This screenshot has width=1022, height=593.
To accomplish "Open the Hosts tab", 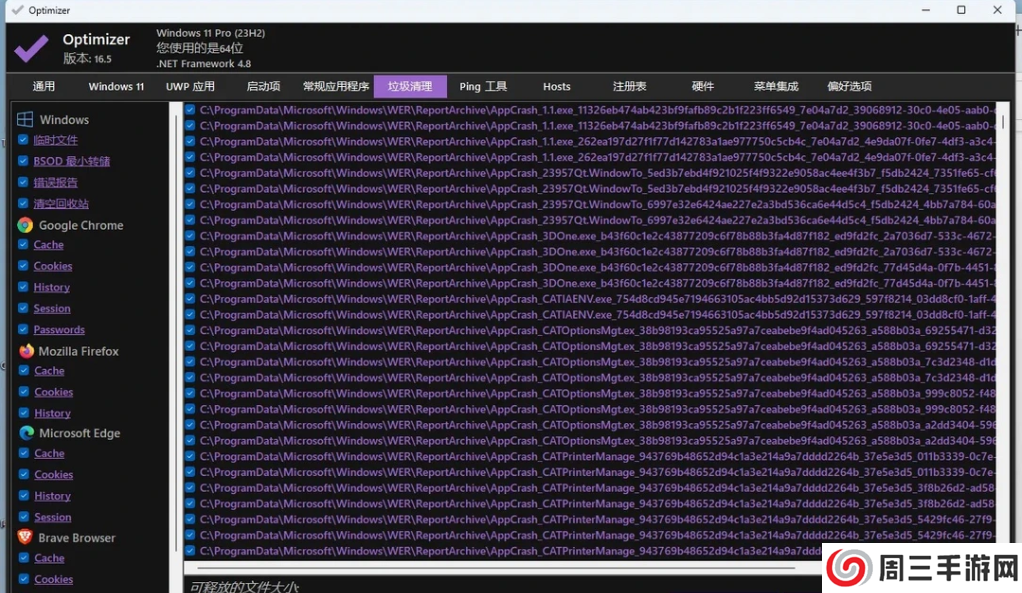I will point(556,87).
